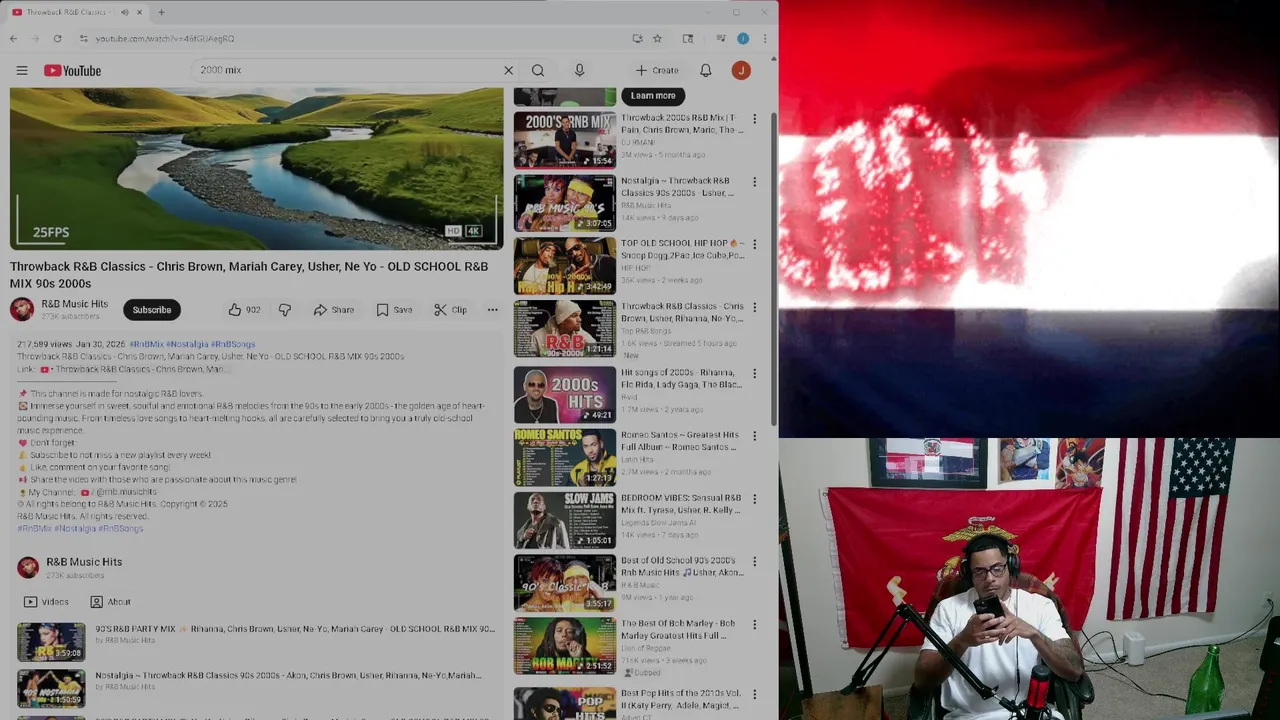The width and height of the screenshot is (1280, 720).
Task: Dislike the video
Action: click(x=285, y=310)
